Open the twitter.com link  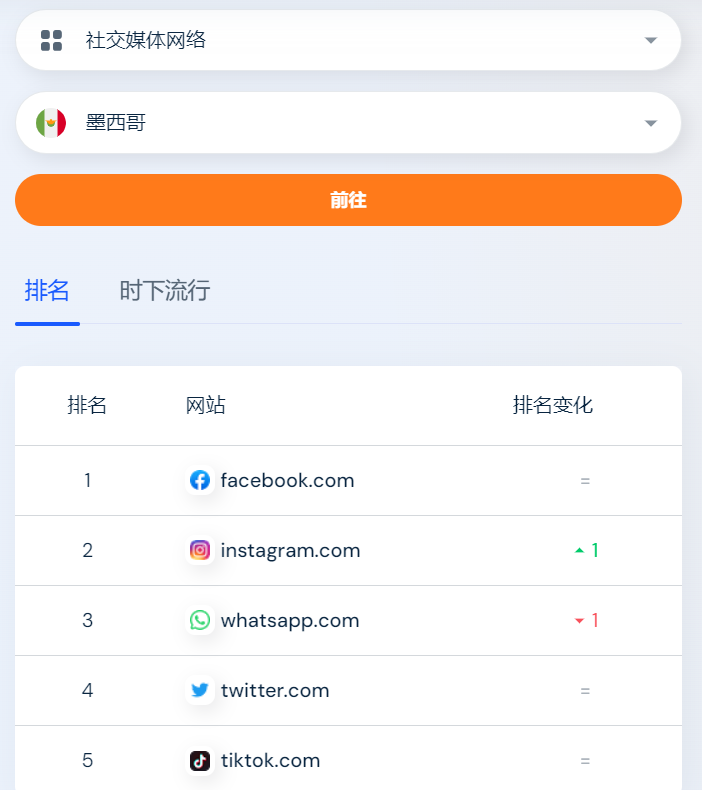(275, 691)
